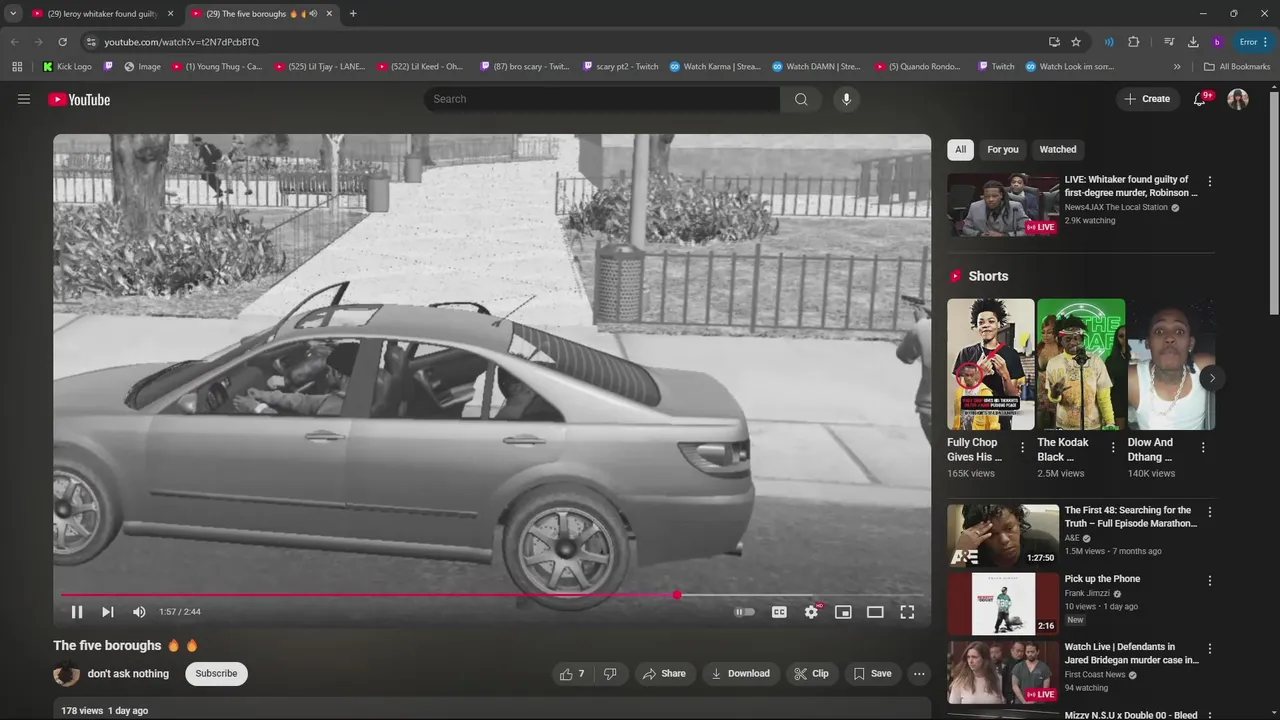The width and height of the screenshot is (1280, 720).
Task: Go back to the previous page
Action: click(x=14, y=42)
